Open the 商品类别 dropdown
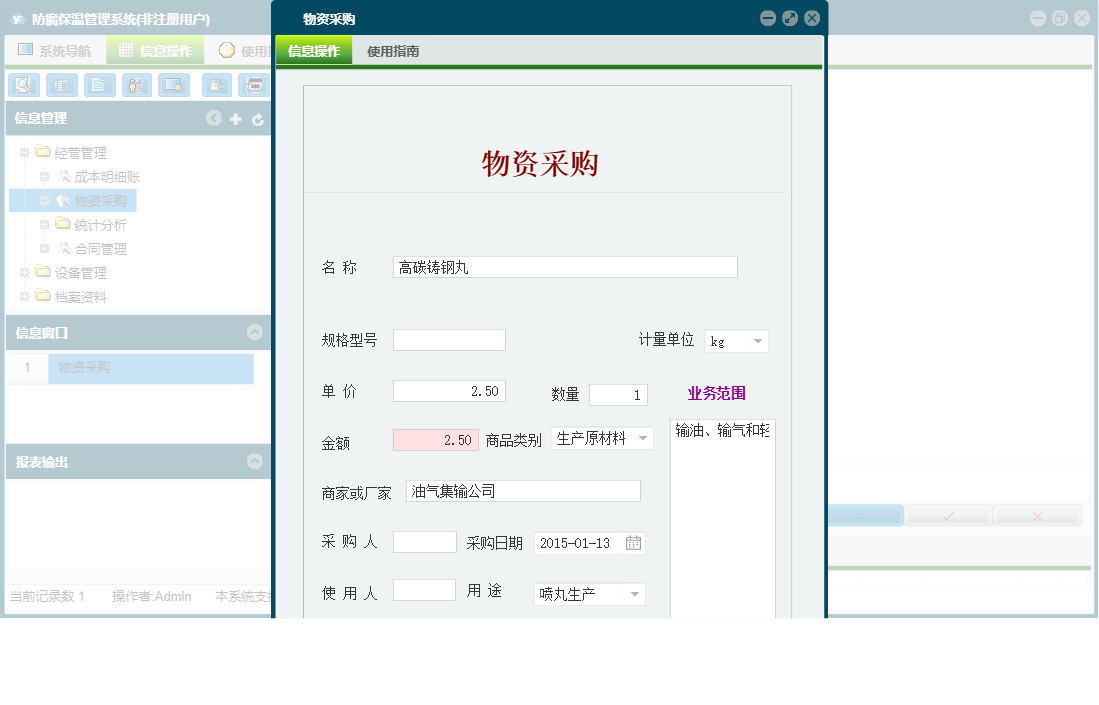The height and width of the screenshot is (705, 1099). 644,438
